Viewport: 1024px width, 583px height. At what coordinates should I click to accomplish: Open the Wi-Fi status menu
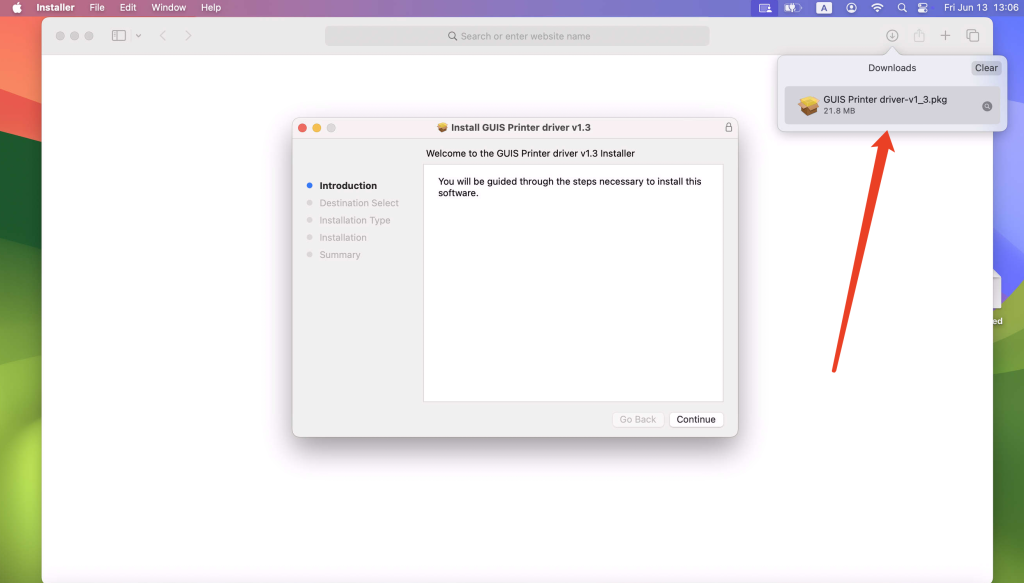pos(877,8)
